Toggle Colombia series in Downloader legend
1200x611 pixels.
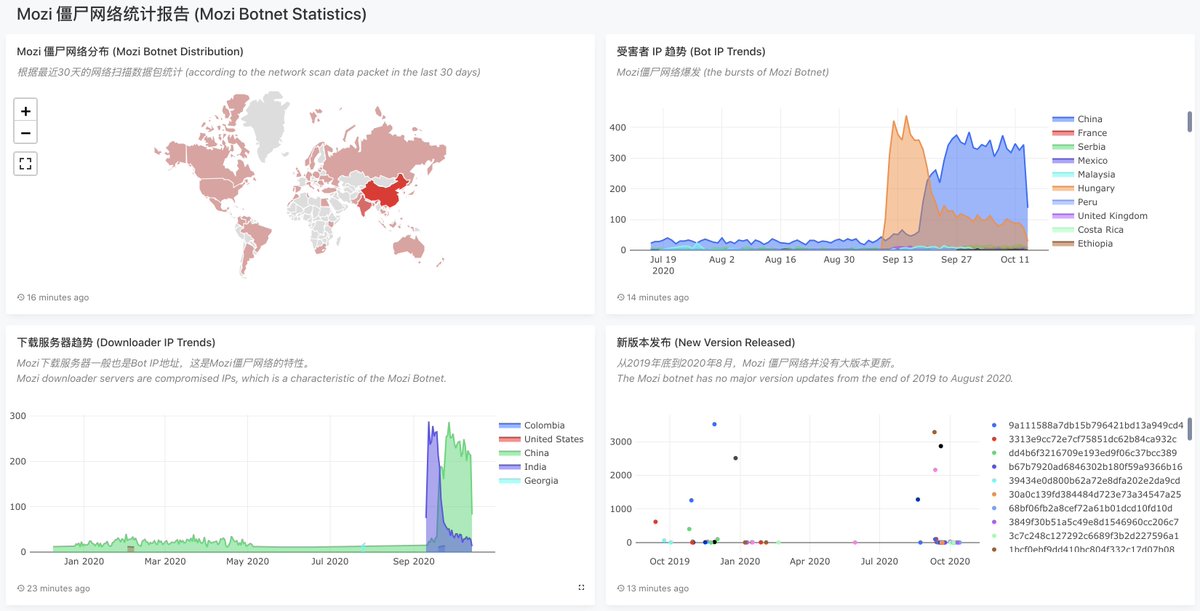(x=532, y=426)
